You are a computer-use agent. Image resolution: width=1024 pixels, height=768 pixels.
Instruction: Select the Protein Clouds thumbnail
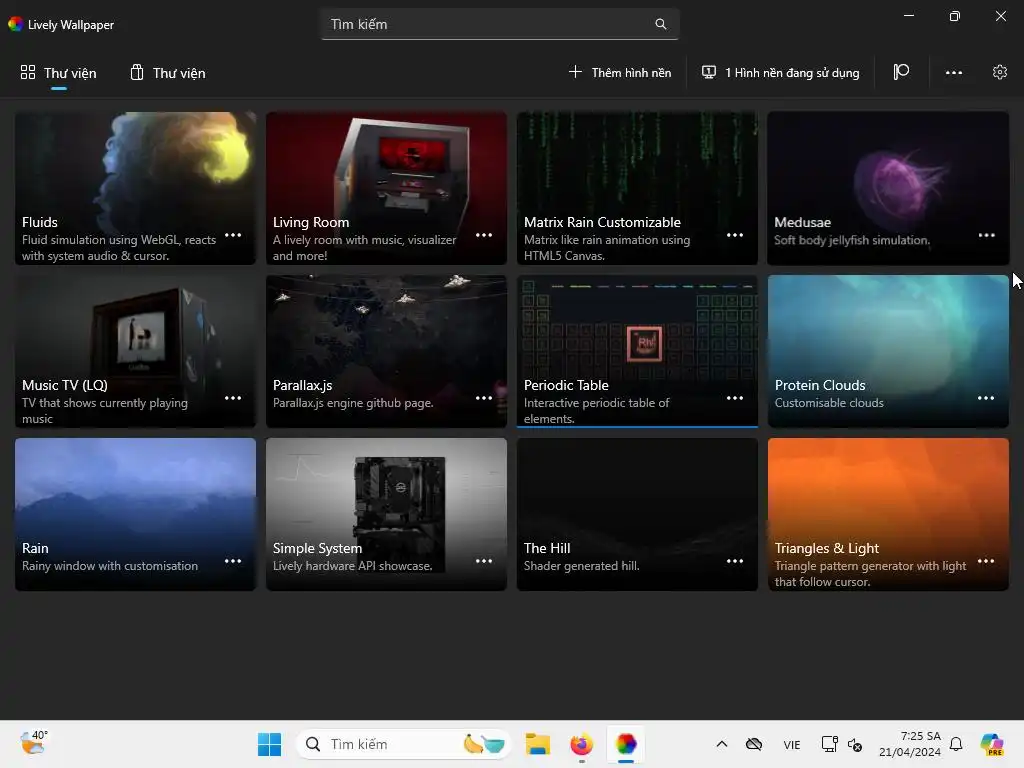pyautogui.click(x=888, y=351)
